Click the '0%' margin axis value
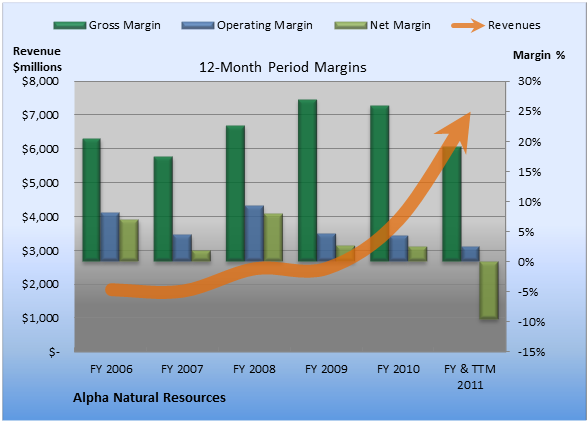The image size is (588, 422). (x=526, y=262)
